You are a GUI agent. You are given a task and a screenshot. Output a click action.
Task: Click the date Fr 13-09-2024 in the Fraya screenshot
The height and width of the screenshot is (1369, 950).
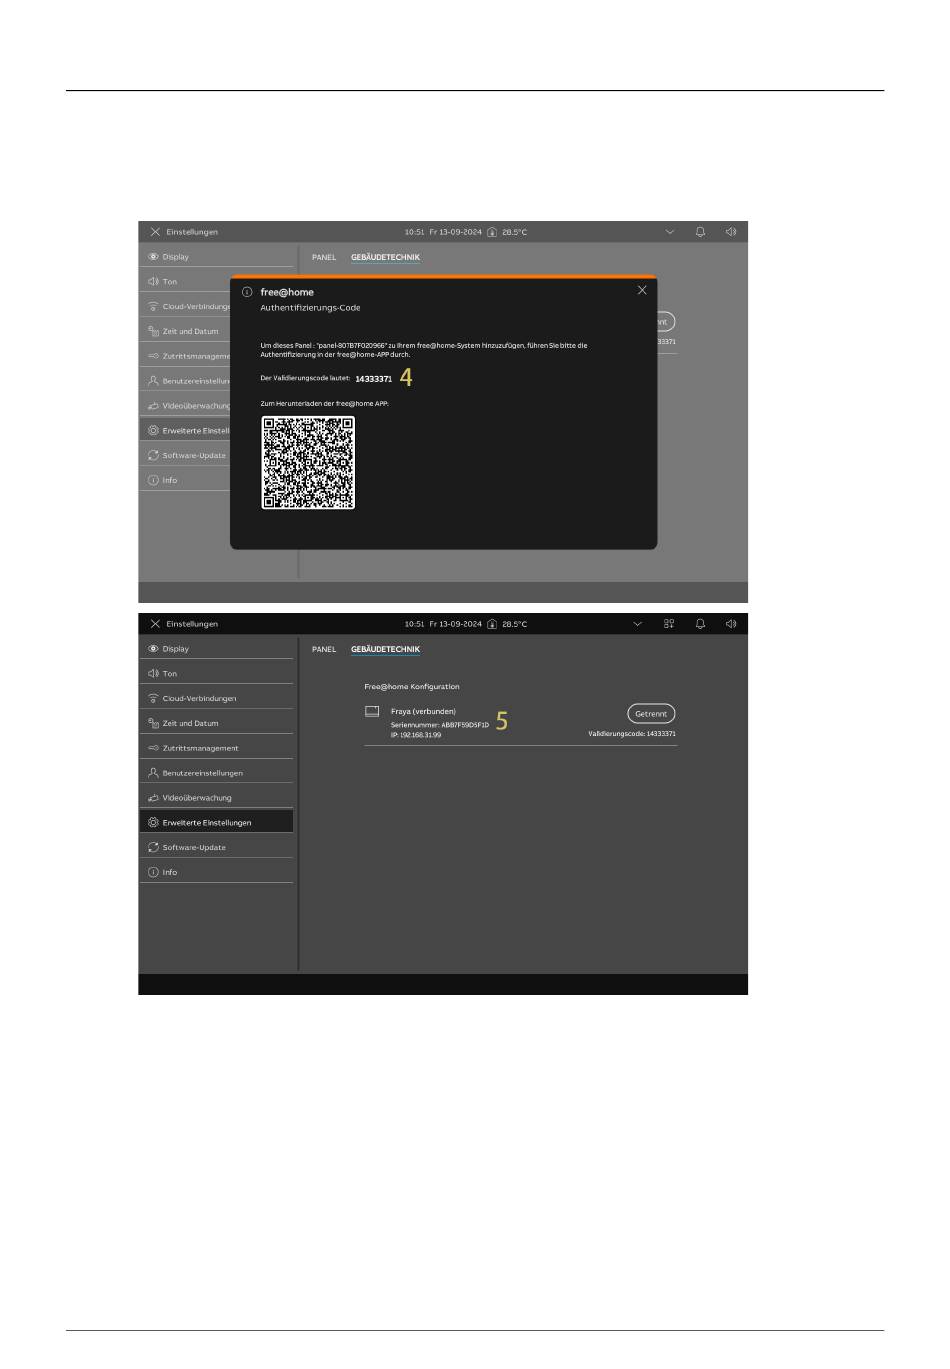[x=455, y=624]
